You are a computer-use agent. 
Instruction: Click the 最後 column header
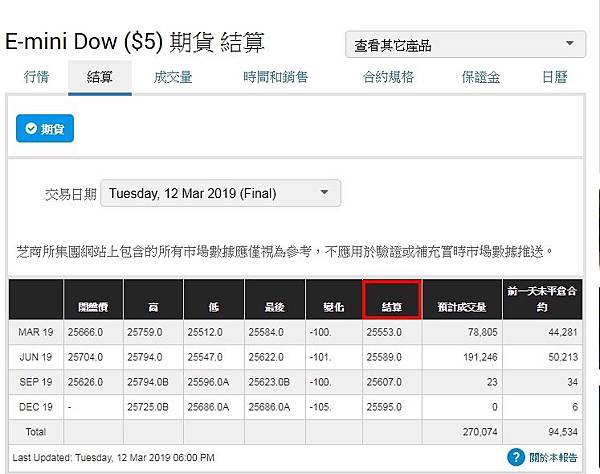275,300
